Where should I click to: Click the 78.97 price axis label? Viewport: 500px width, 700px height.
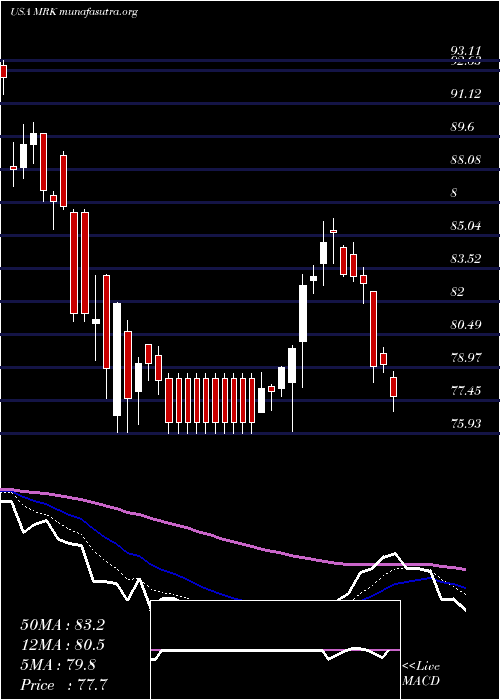(x=466, y=358)
